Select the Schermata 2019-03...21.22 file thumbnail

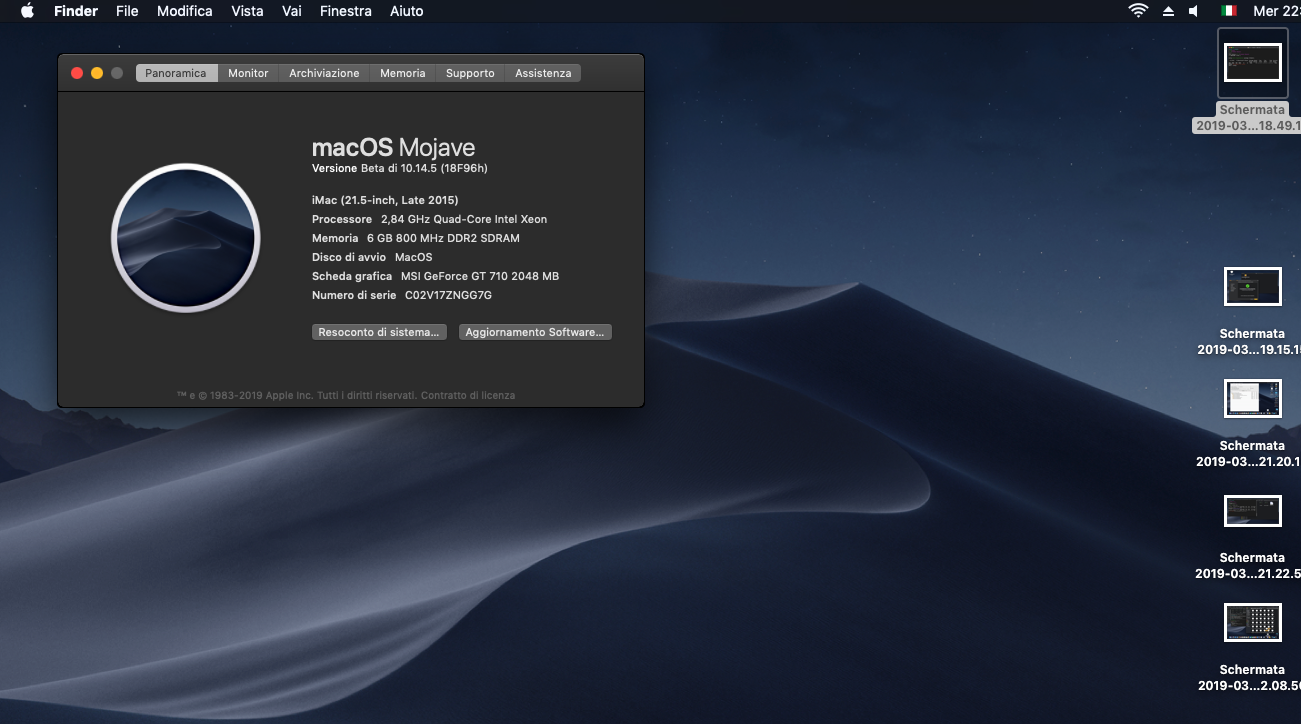[1253, 511]
